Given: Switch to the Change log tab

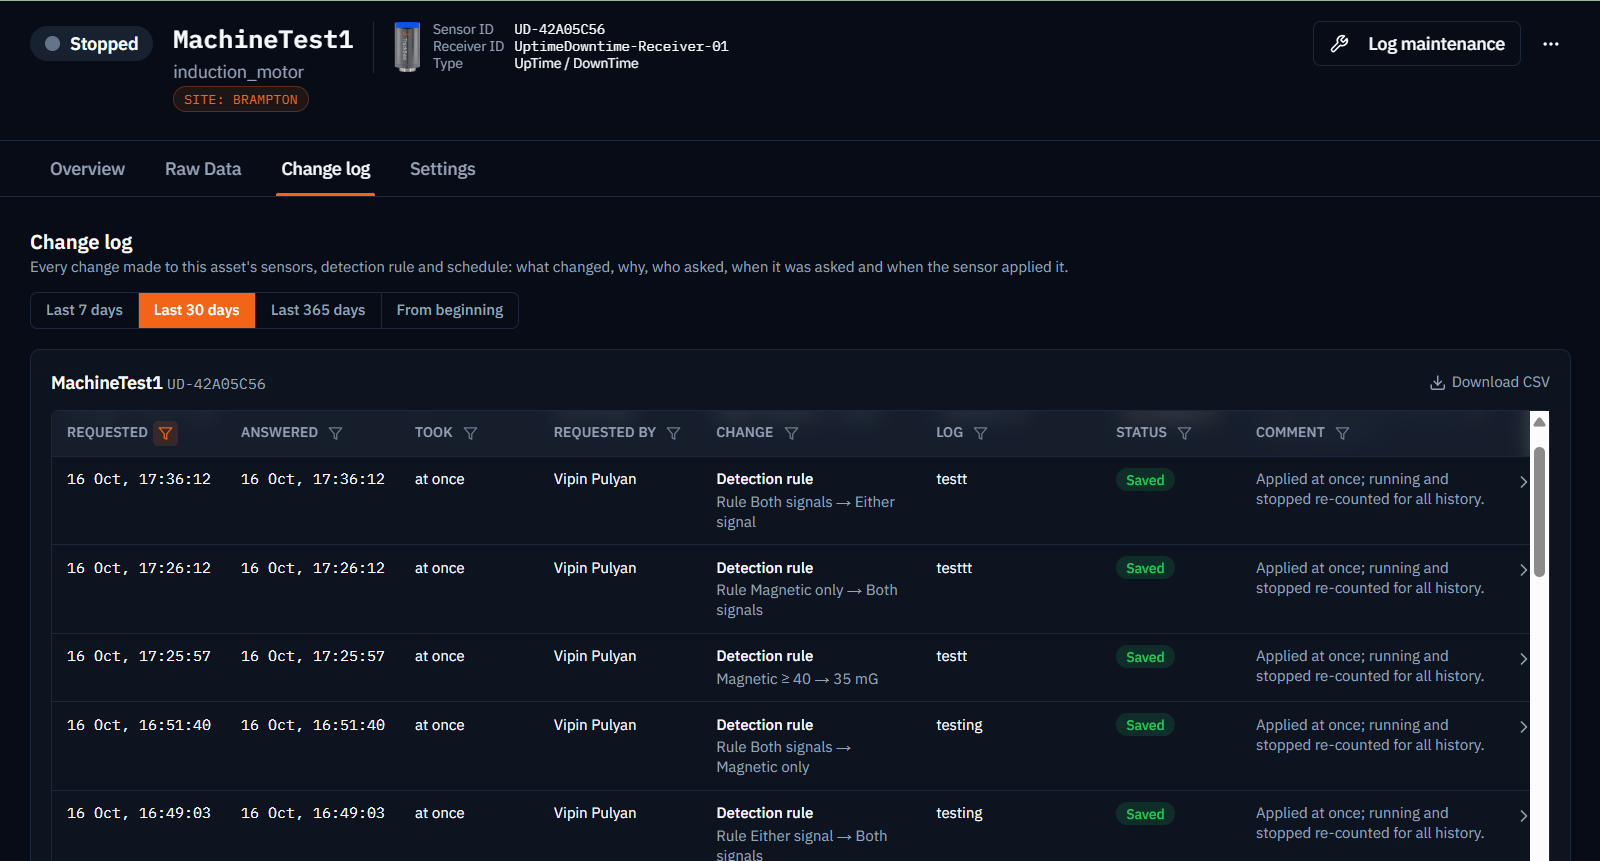Looking at the screenshot, I should coord(326,169).
